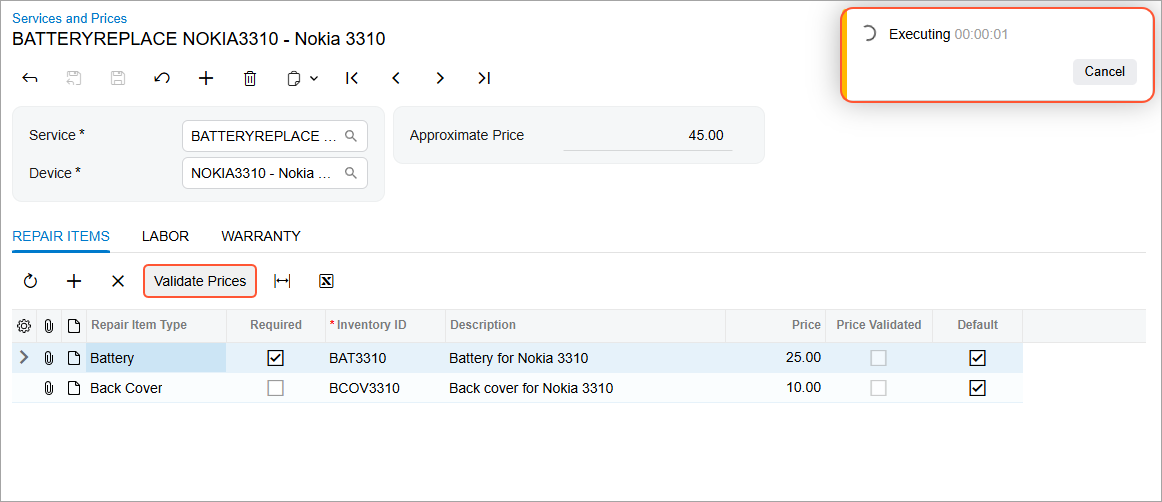
Task: Click the Validate Prices button
Action: pyautogui.click(x=200, y=281)
